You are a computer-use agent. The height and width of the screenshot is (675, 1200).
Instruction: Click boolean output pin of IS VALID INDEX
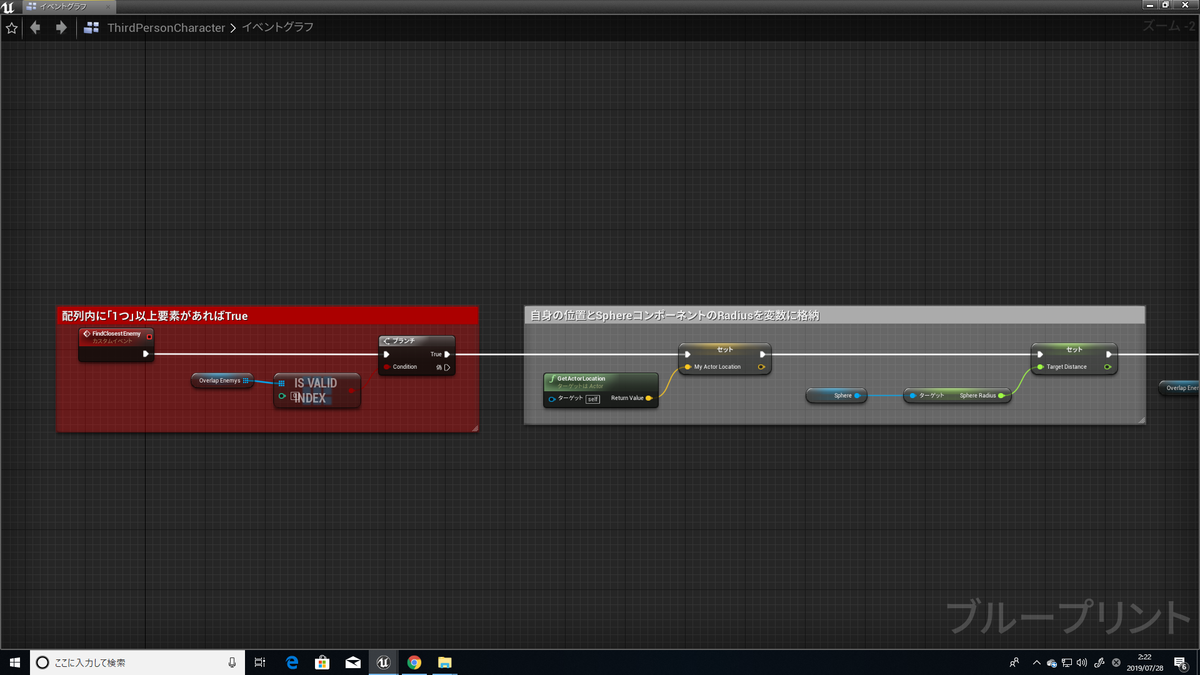coord(352,390)
